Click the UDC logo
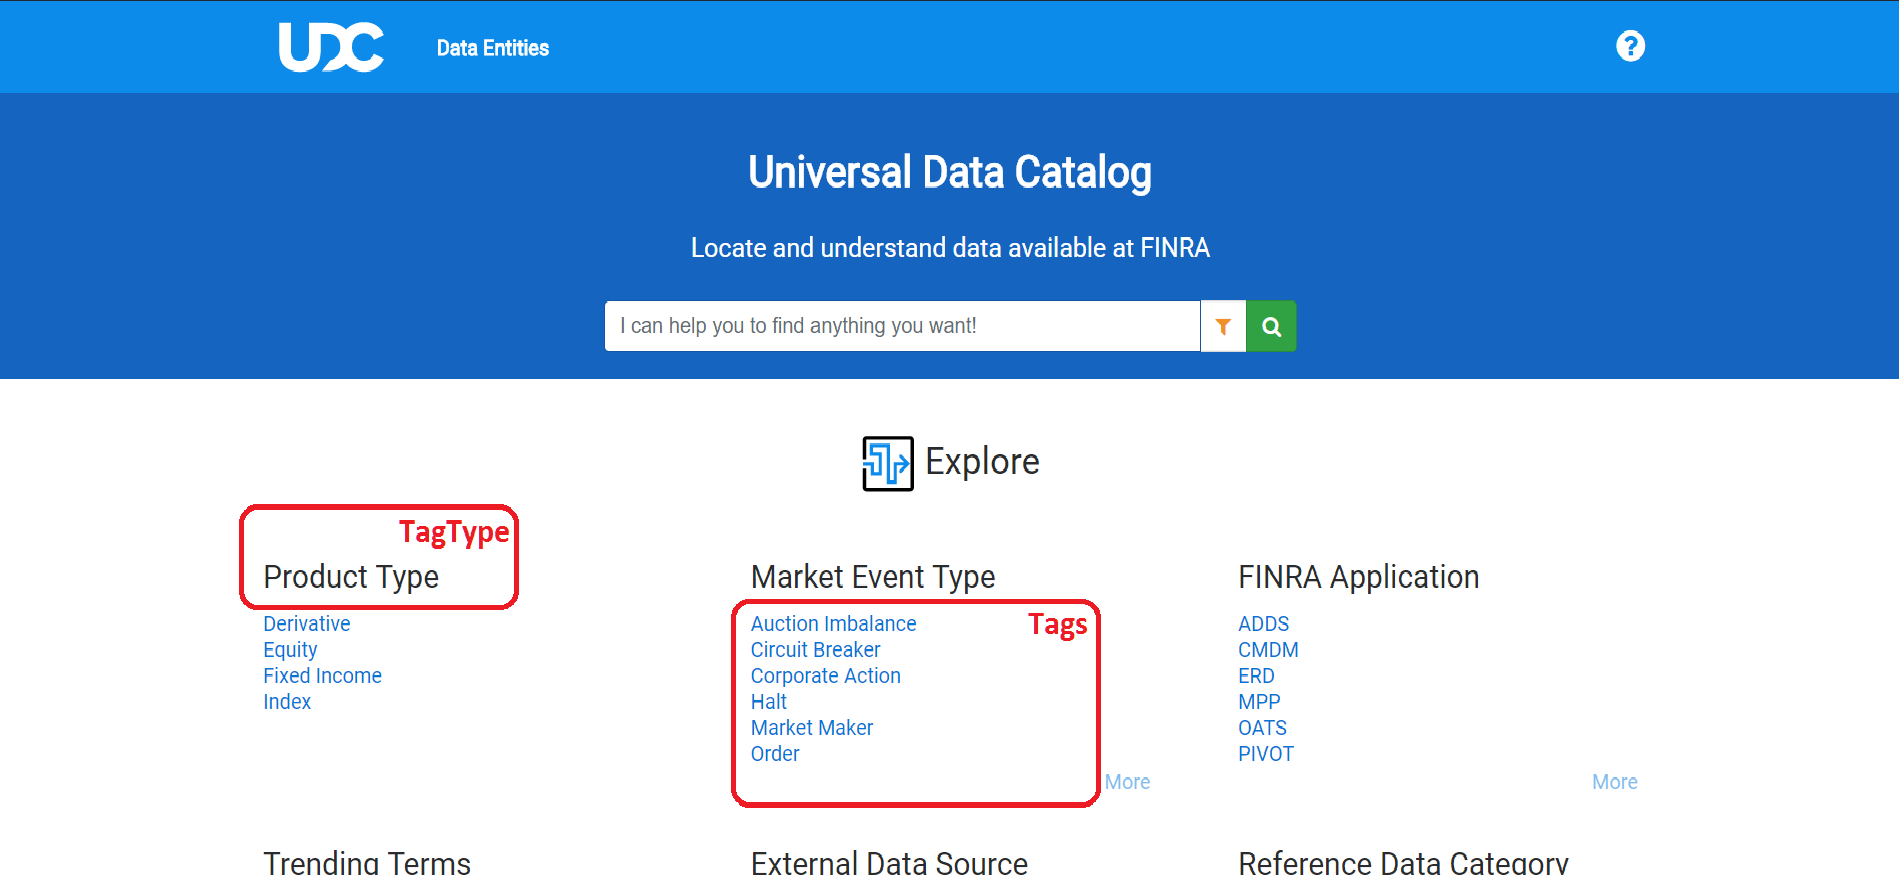The width and height of the screenshot is (1899, 875). pos(331,47)
